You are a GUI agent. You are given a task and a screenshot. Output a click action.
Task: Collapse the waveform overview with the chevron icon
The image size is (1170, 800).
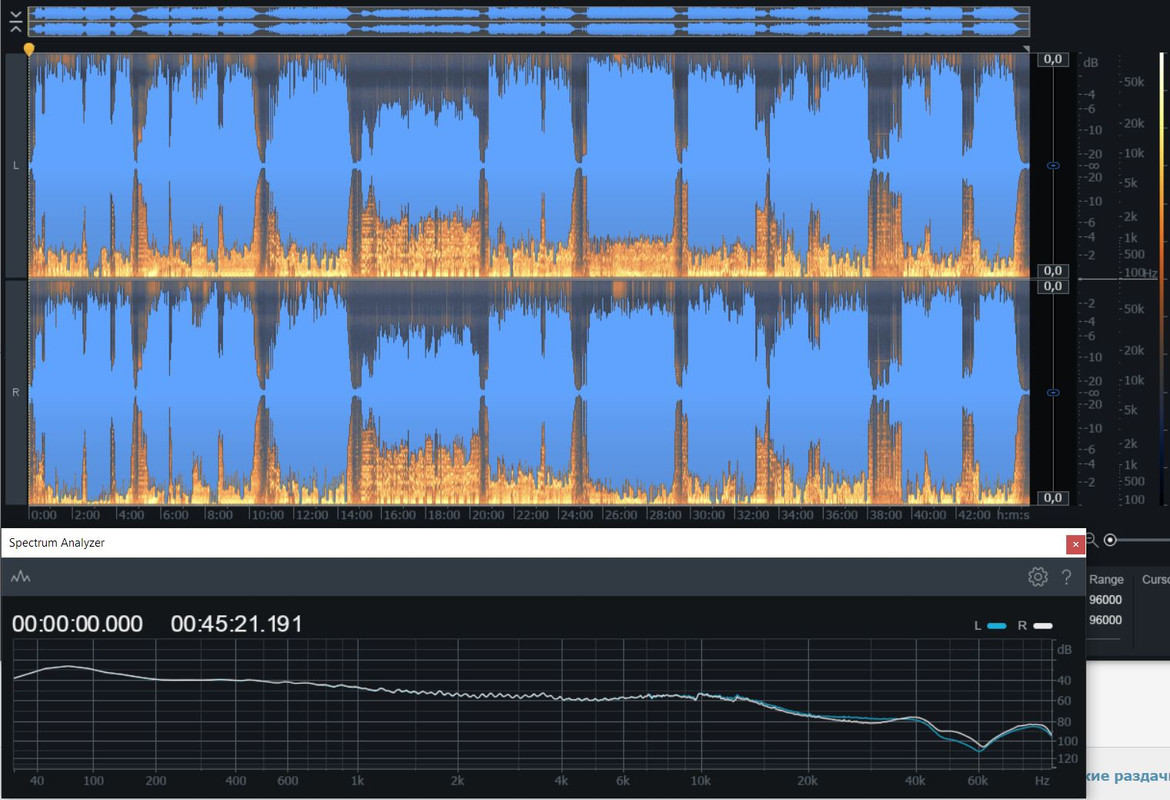pyautogui.click(x=16, y=22)
